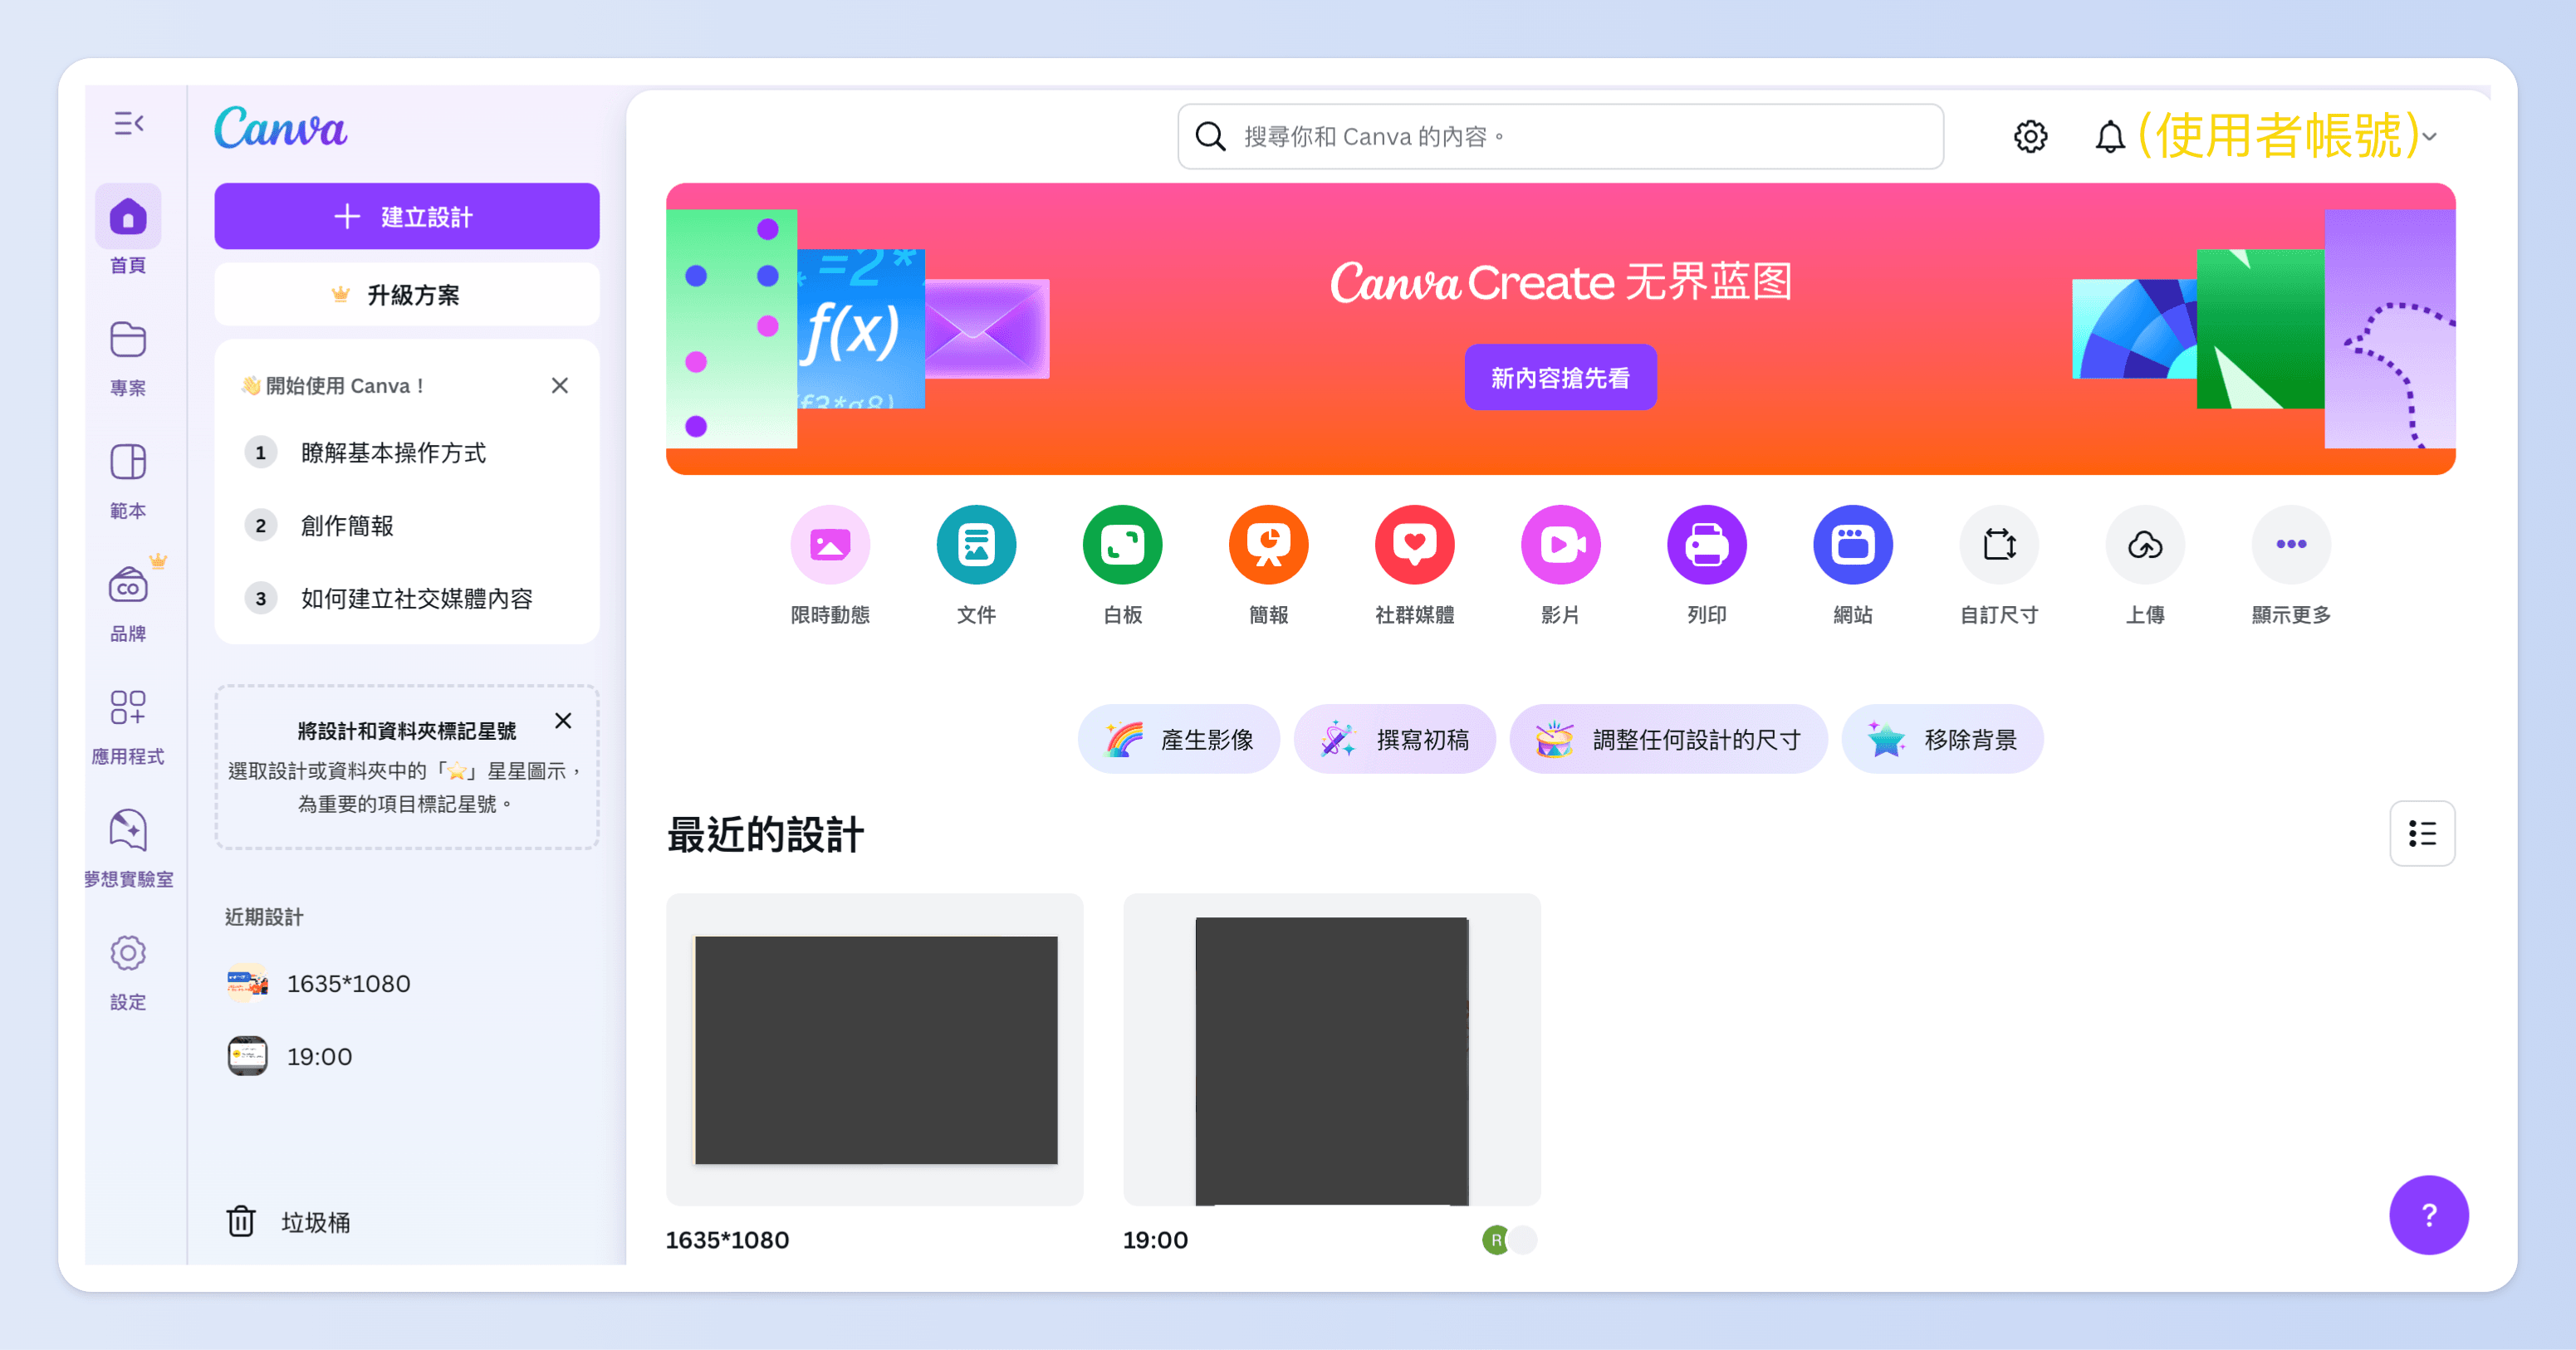Click the Canva Create 无界蓝图 banner title
The image size is (2576, 1350).
(1560, 282)
